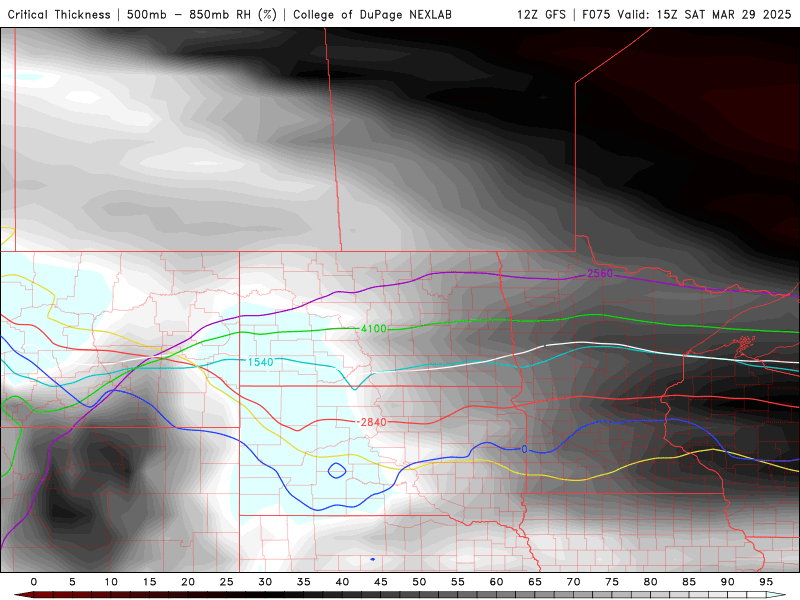Image resolution: width=800 pixels, height=600 pixels.
Task: Click the color scale value 20
Action: coord(188,582)
